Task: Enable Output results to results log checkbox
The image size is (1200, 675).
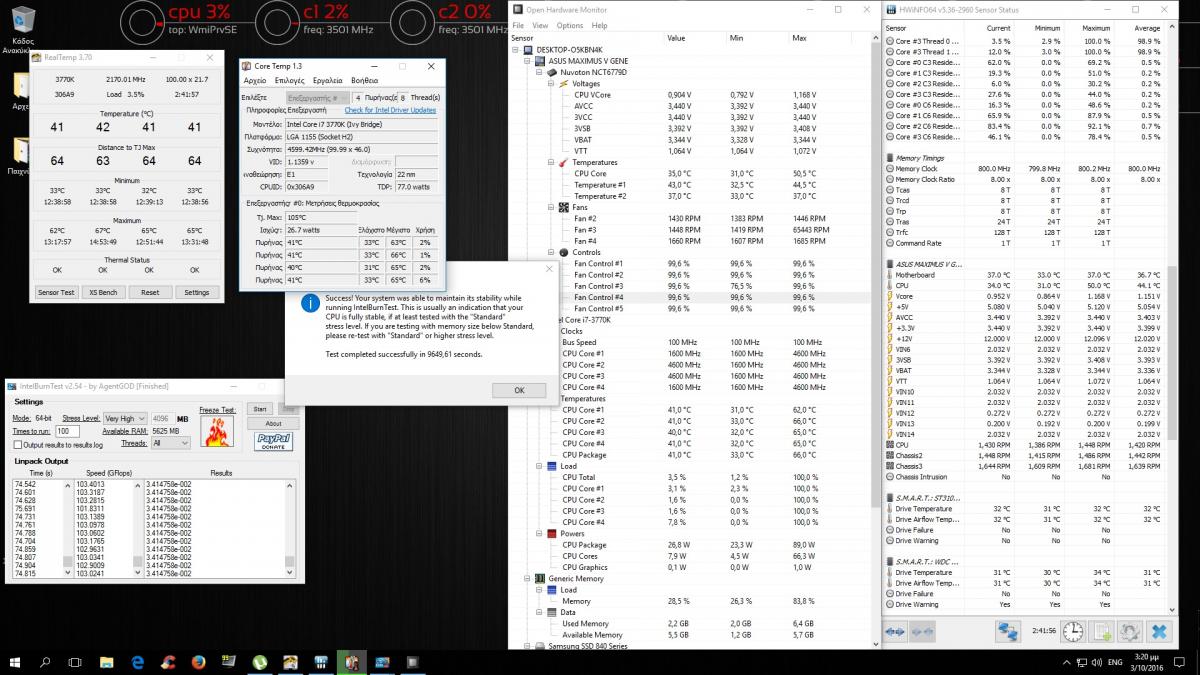Action: tap(17, 445)
